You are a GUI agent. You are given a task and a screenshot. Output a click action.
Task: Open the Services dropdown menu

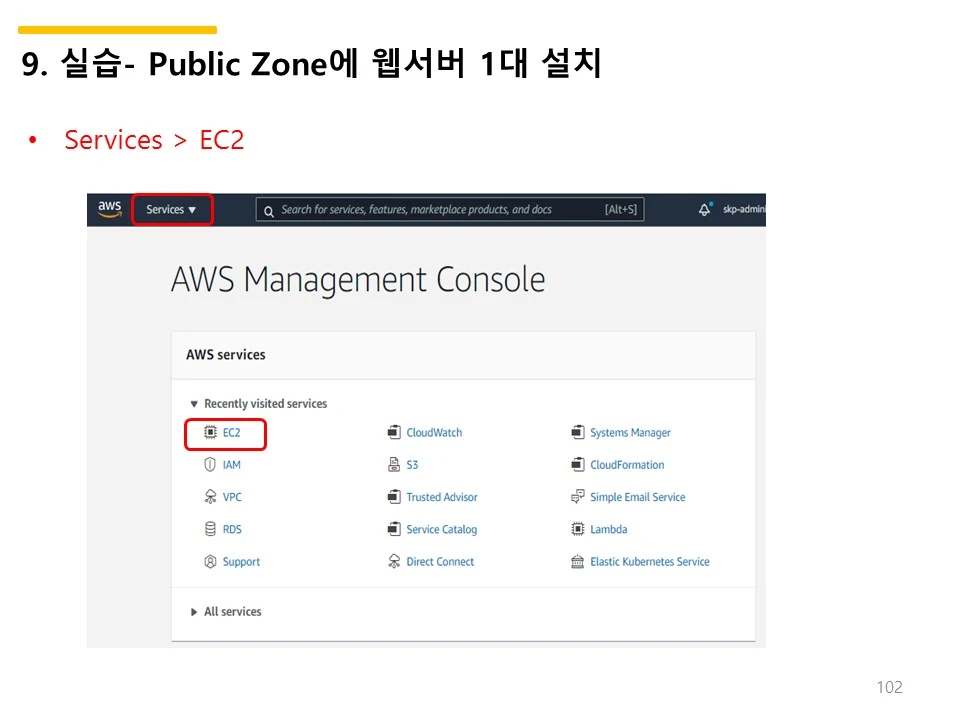[x=171, y=209]
